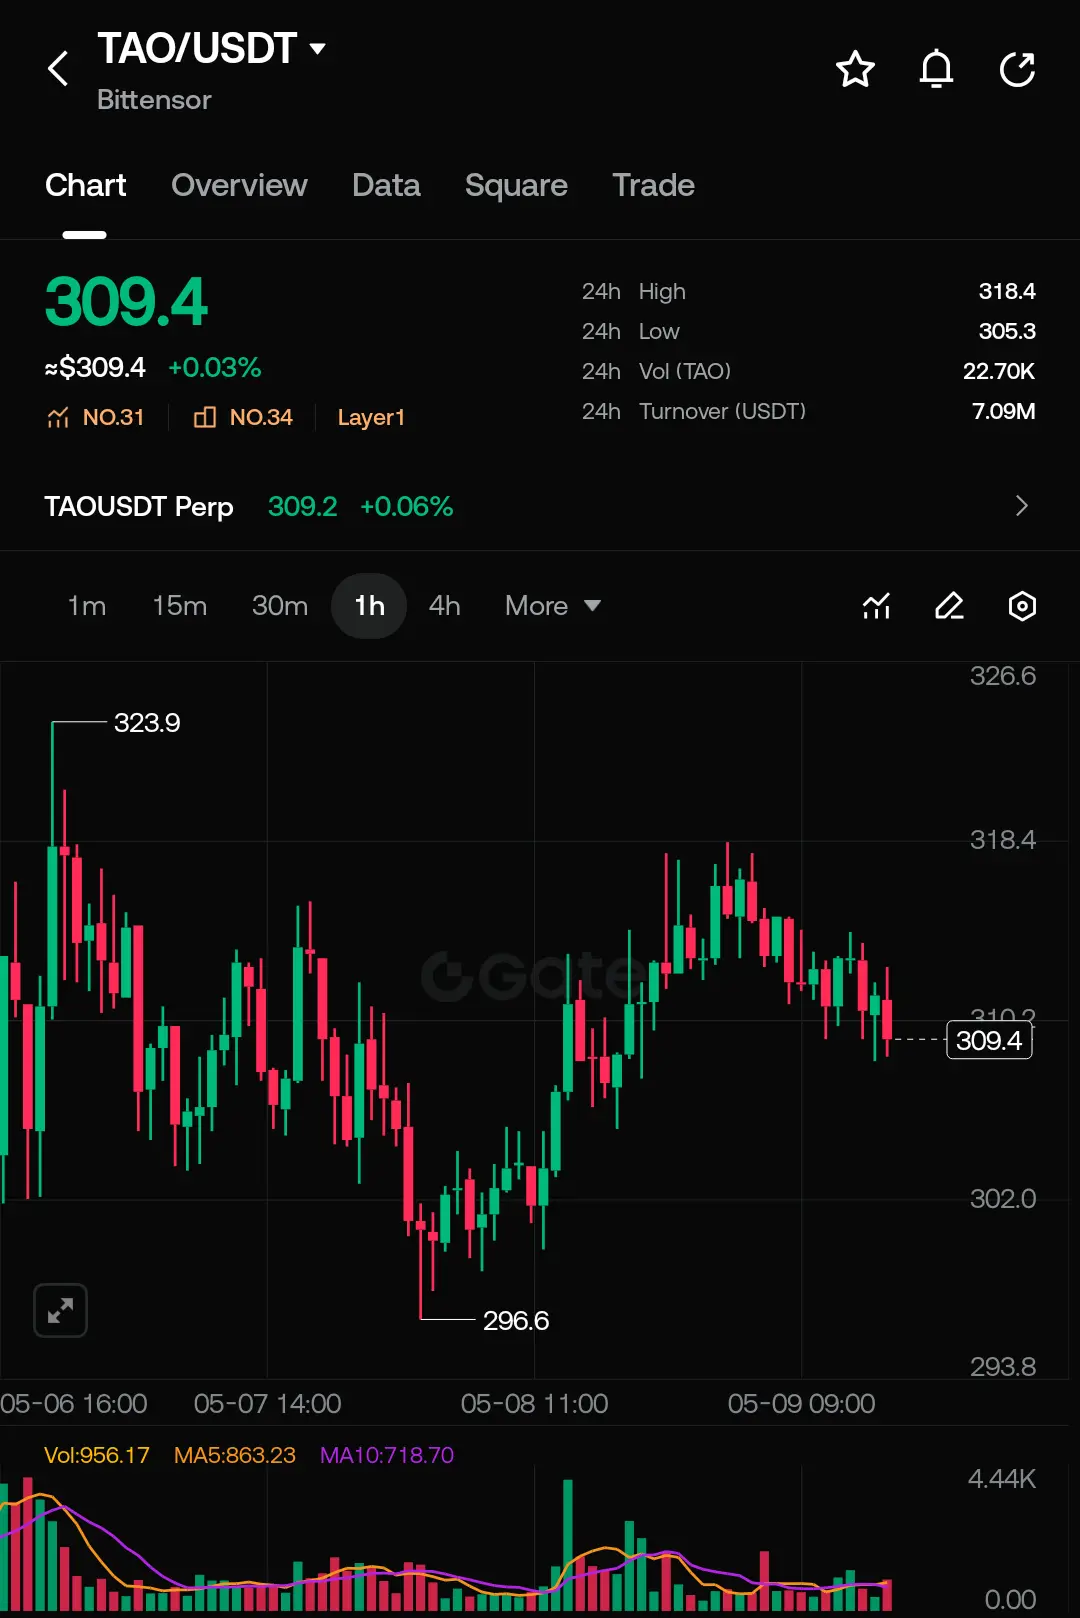This screenshot has height=1618, width=1080.
Task: Tap the Perp +0.06% change value
Action: (x=406, y=506)
